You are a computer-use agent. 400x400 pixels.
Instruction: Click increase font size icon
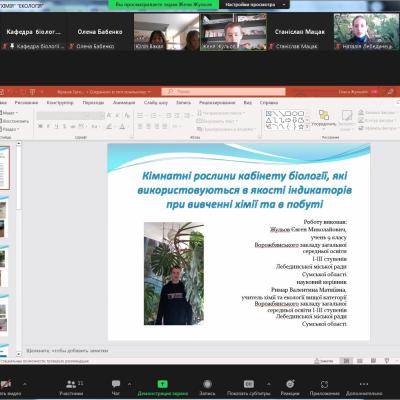point(109,116)
